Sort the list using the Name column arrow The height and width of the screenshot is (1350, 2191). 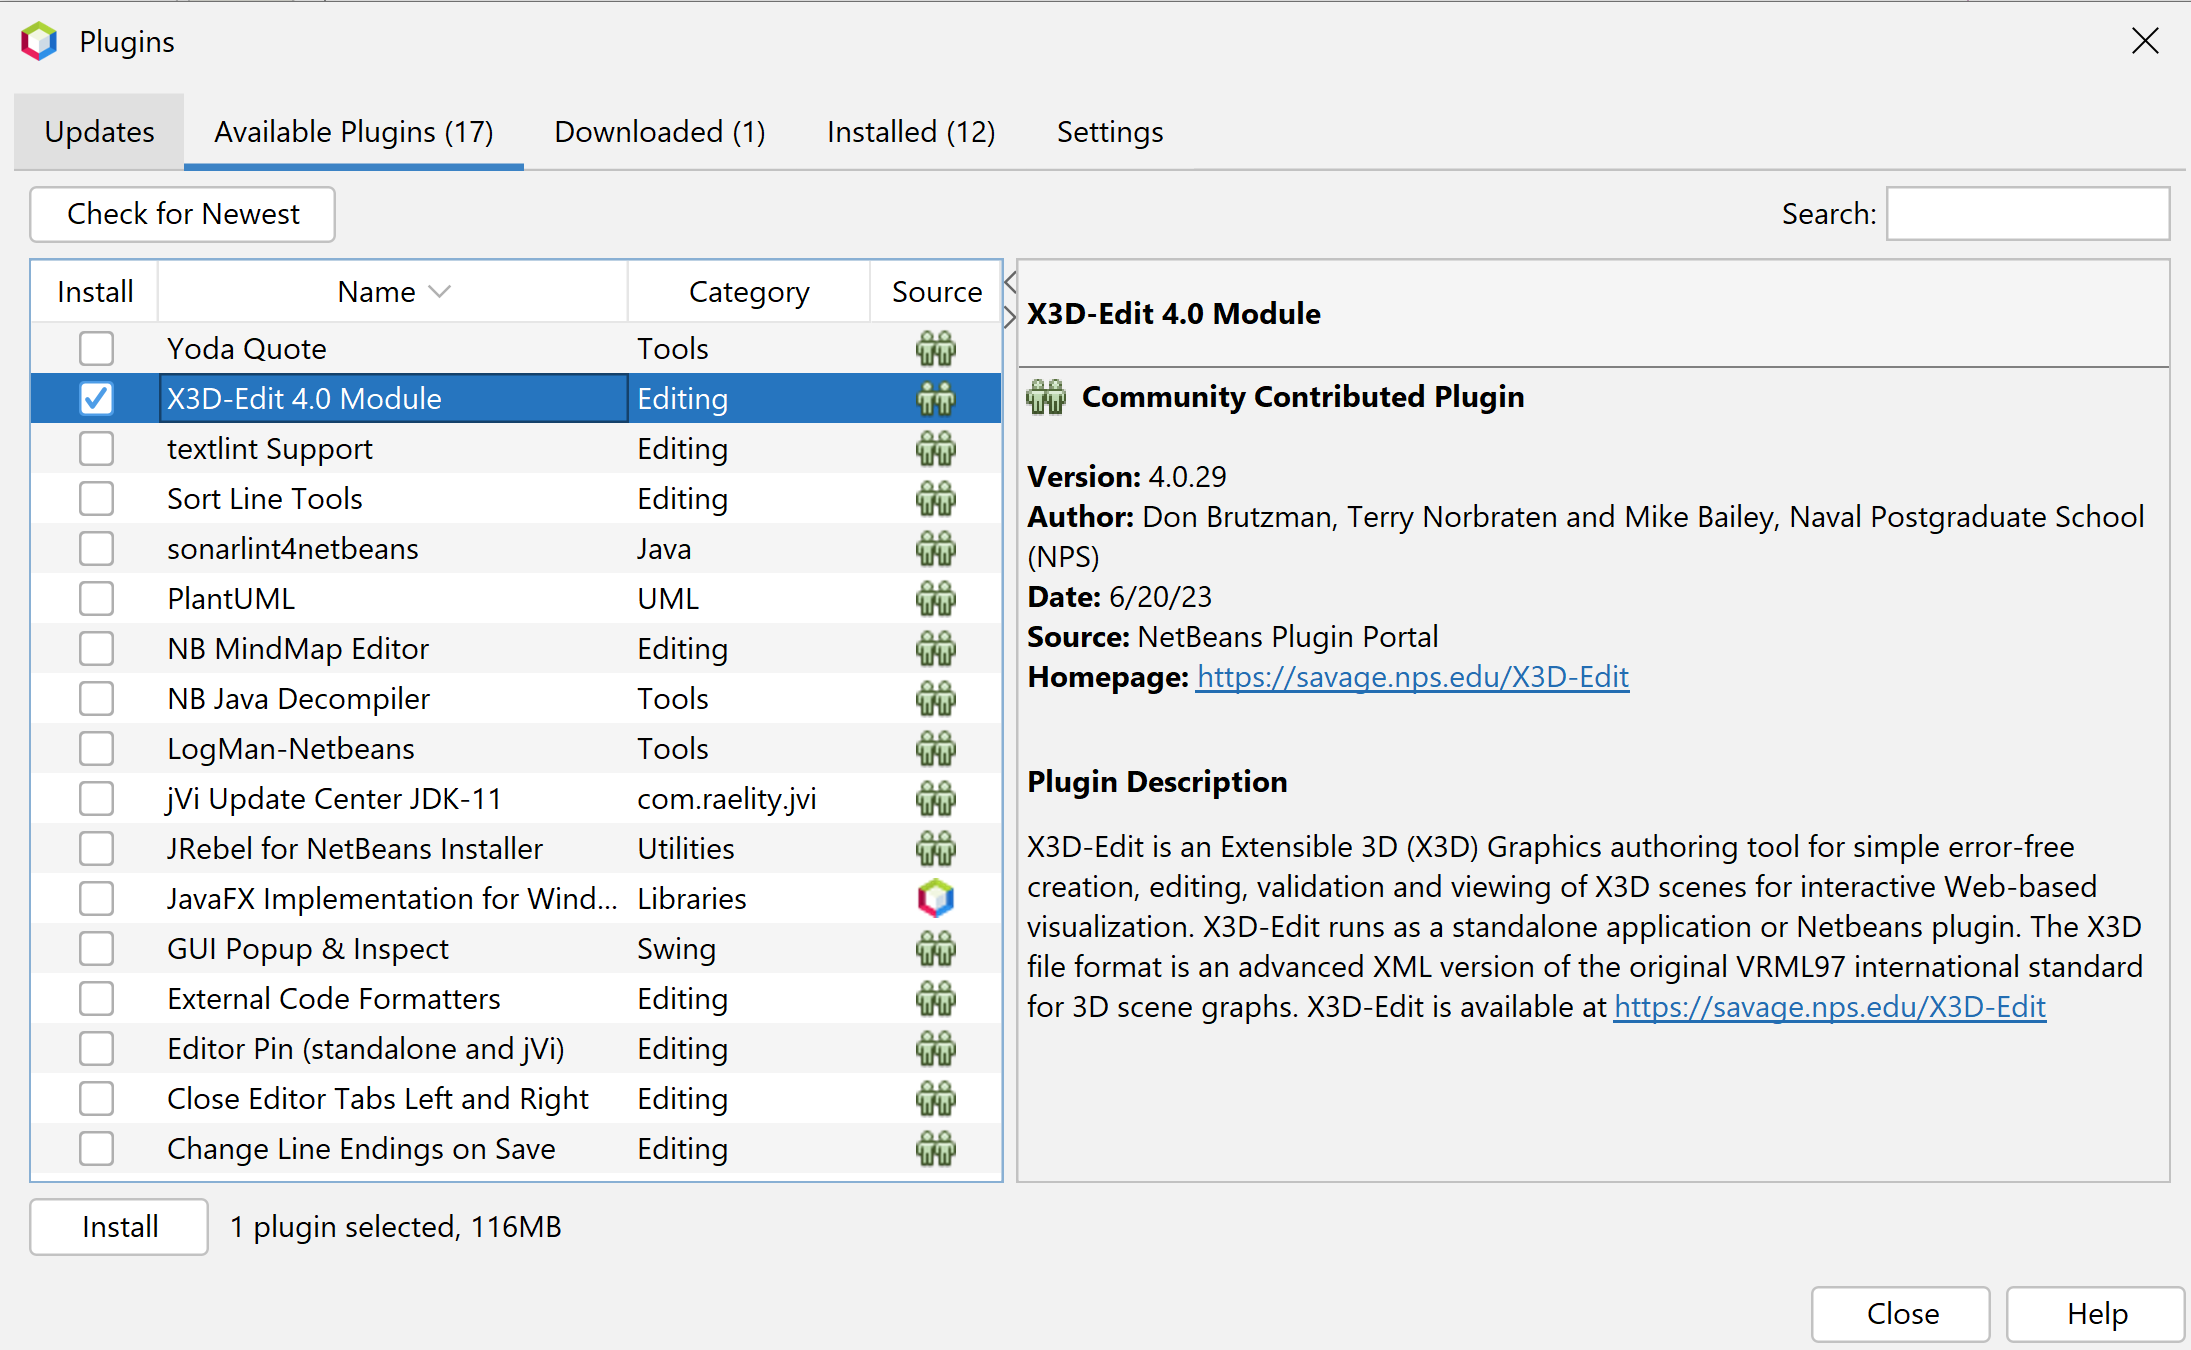[440, 292]
